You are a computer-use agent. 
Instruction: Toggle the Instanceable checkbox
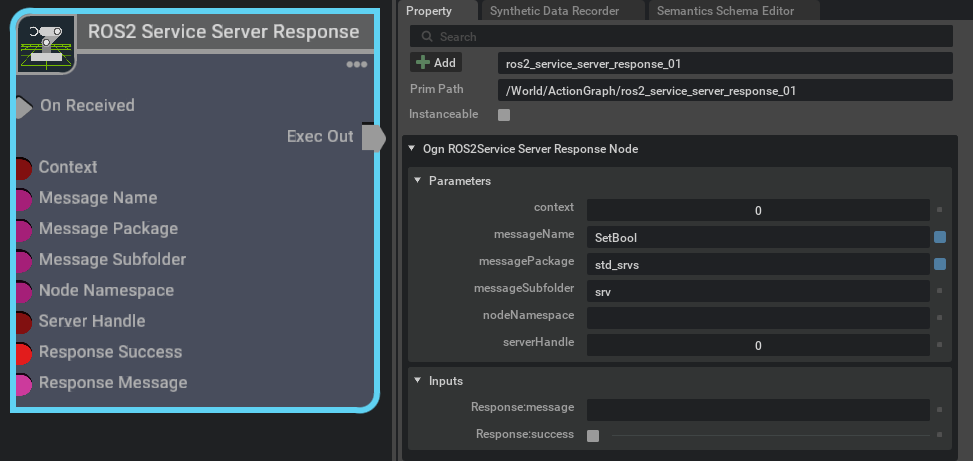(x=504, y=115)
